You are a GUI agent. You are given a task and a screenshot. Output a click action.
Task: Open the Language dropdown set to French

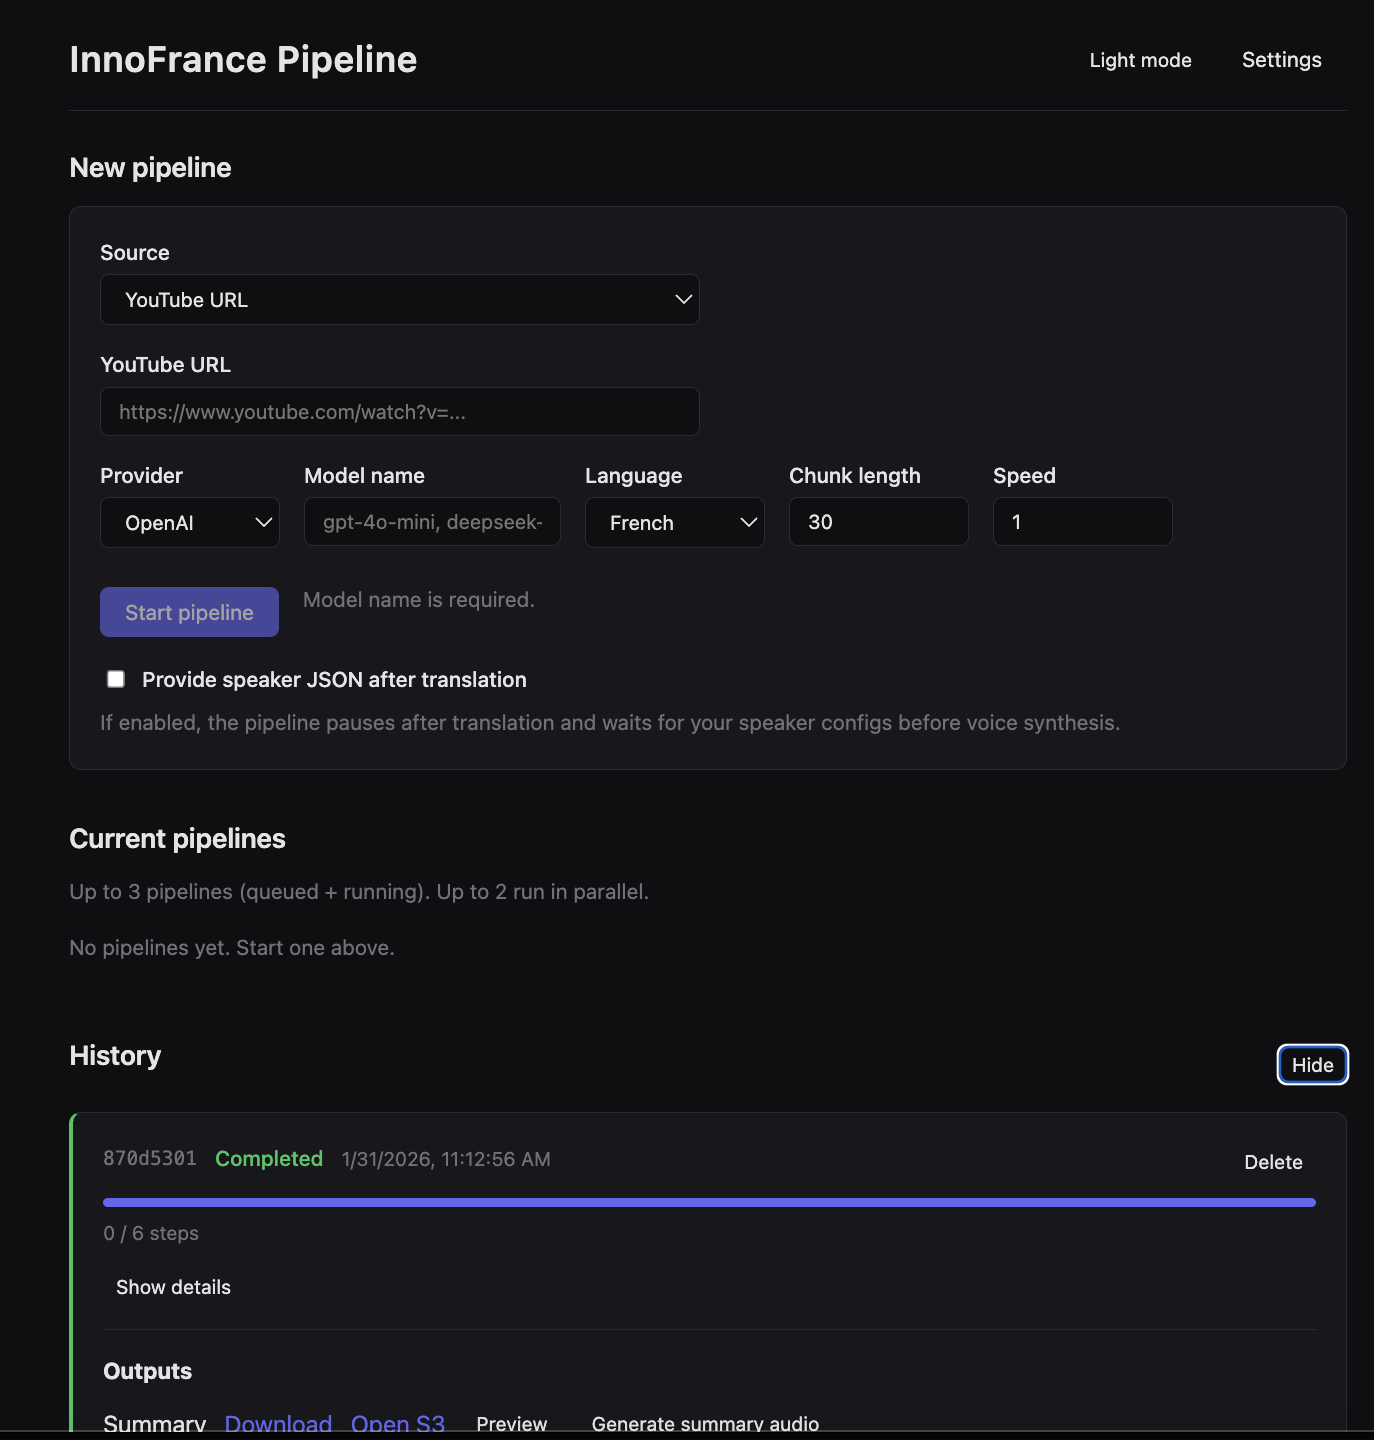click(674, 523)
